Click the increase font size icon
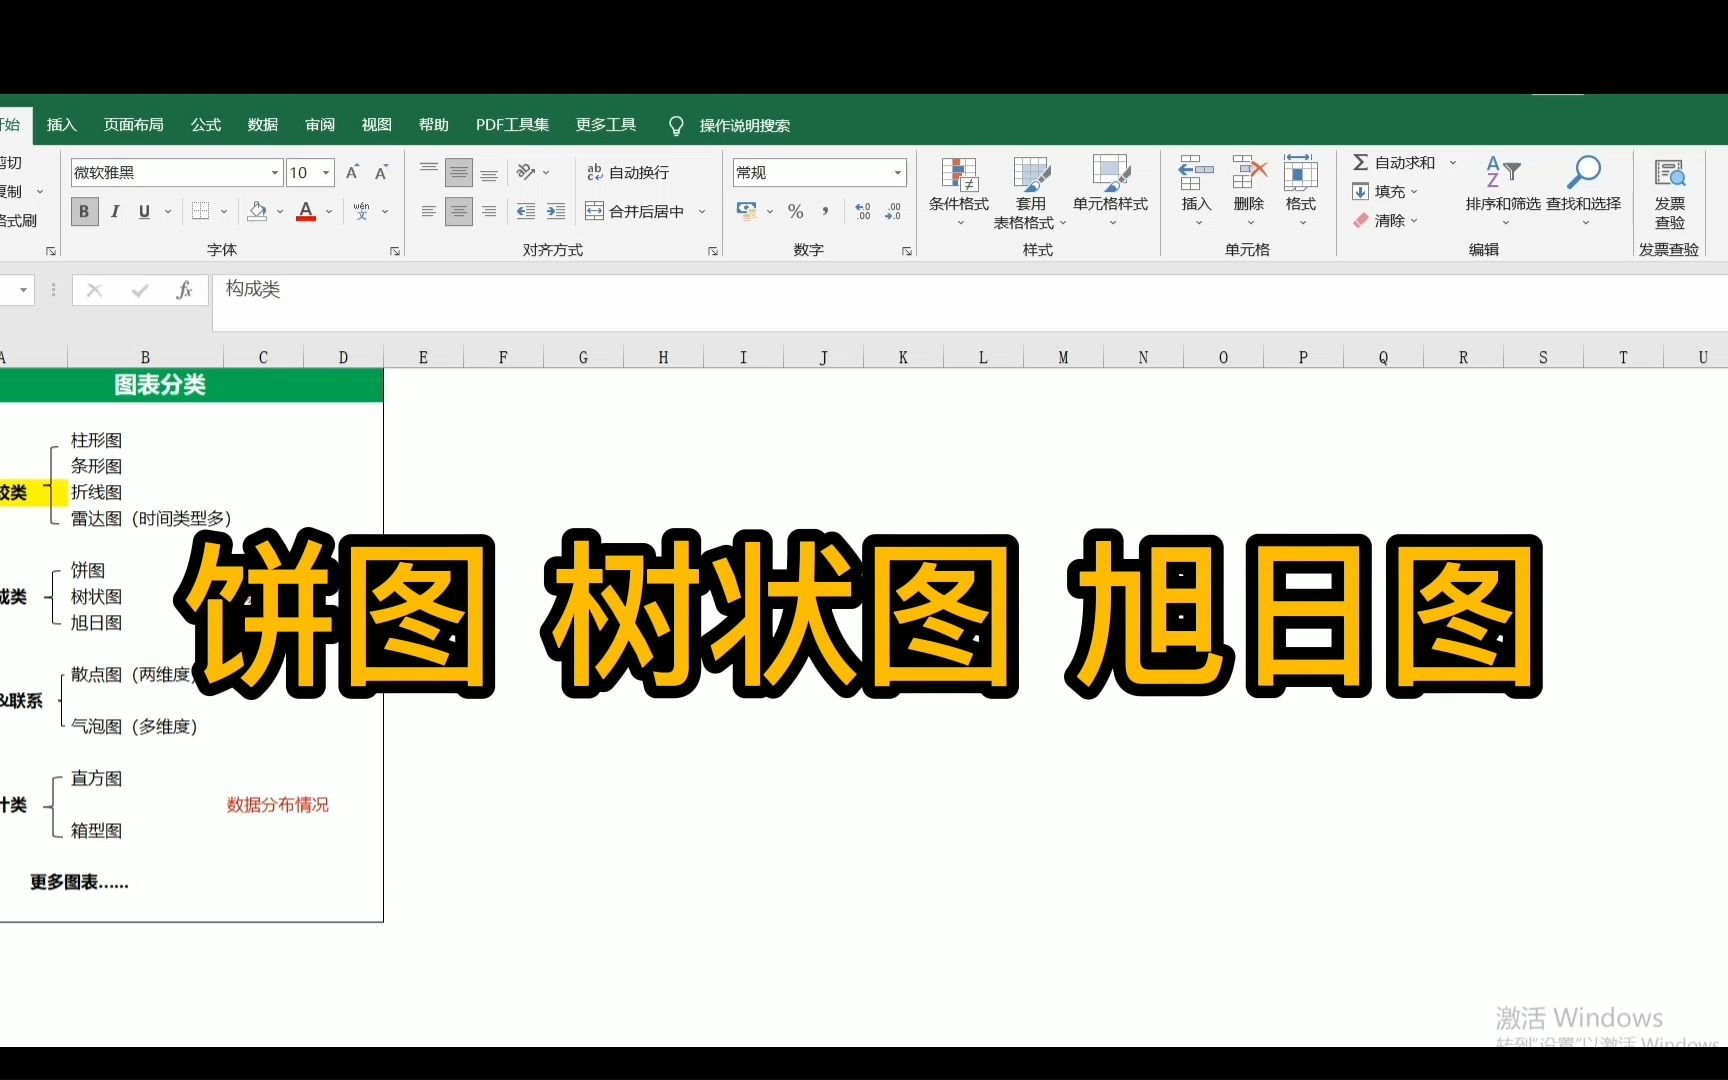 352,173
